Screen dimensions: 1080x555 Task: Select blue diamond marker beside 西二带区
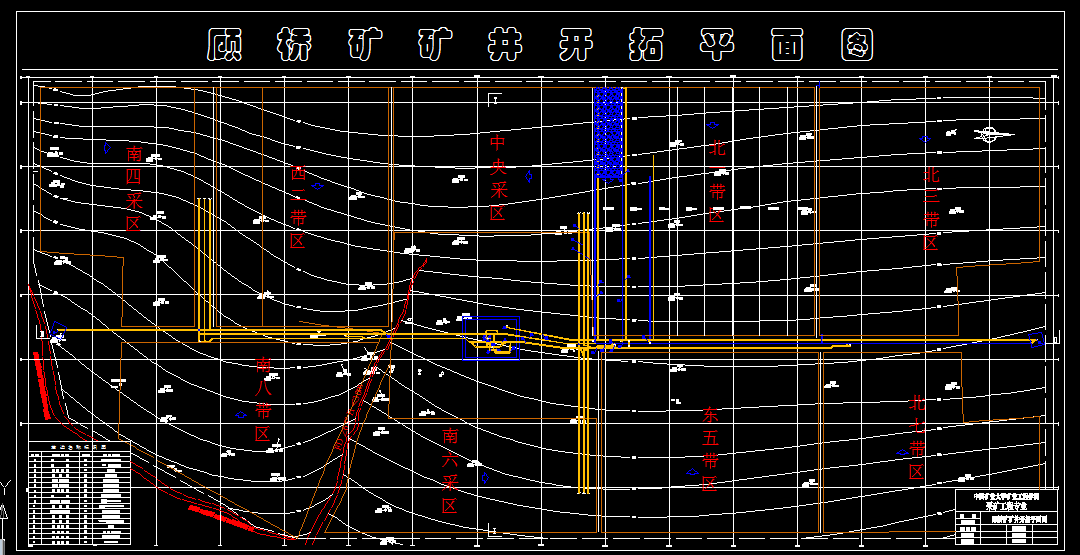[317, 186]
